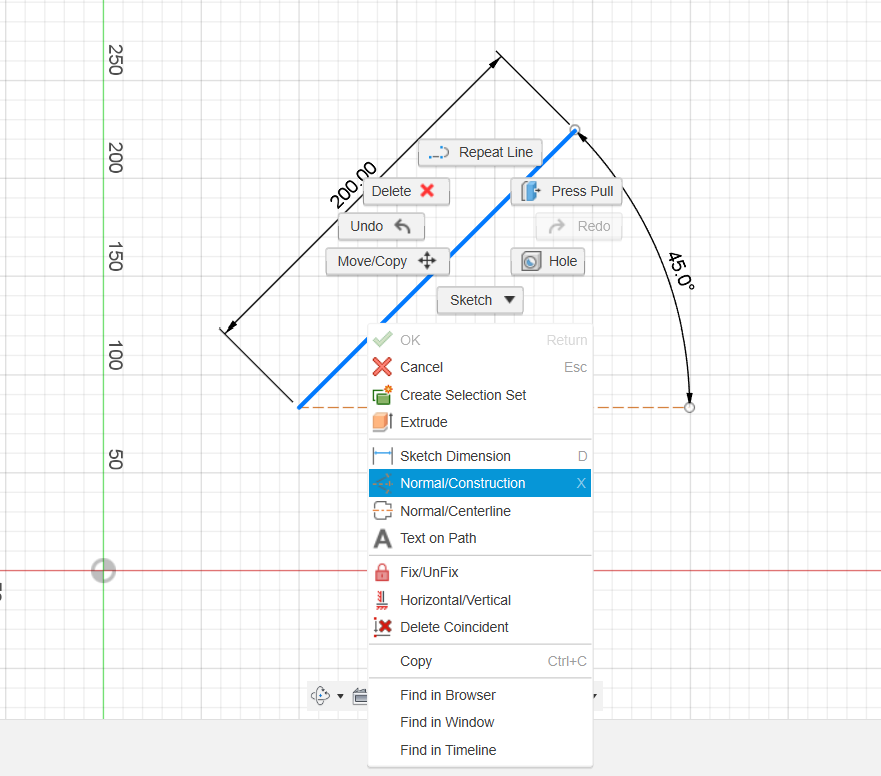Click the Undo button

[x=381, y=226]
